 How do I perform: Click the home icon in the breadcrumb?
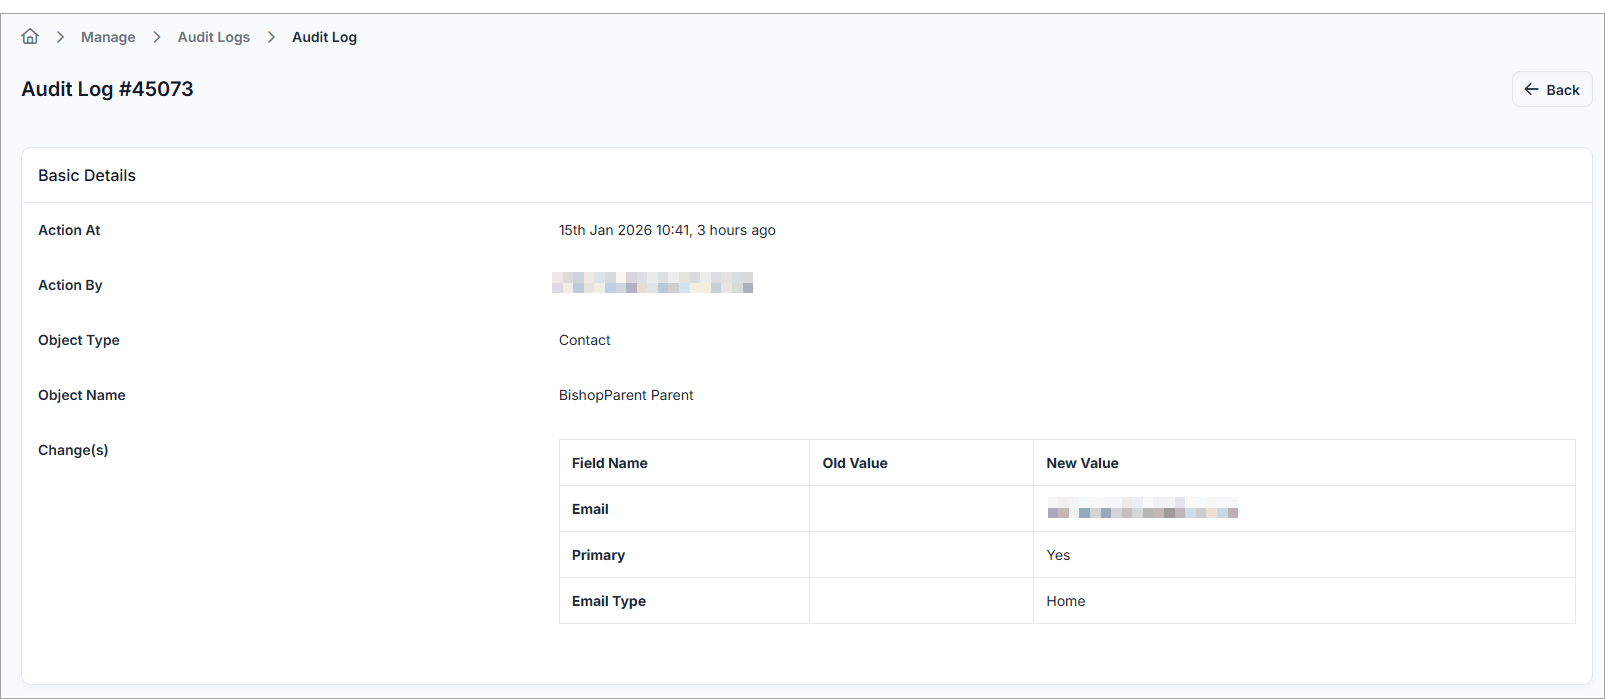click(30, 37)
